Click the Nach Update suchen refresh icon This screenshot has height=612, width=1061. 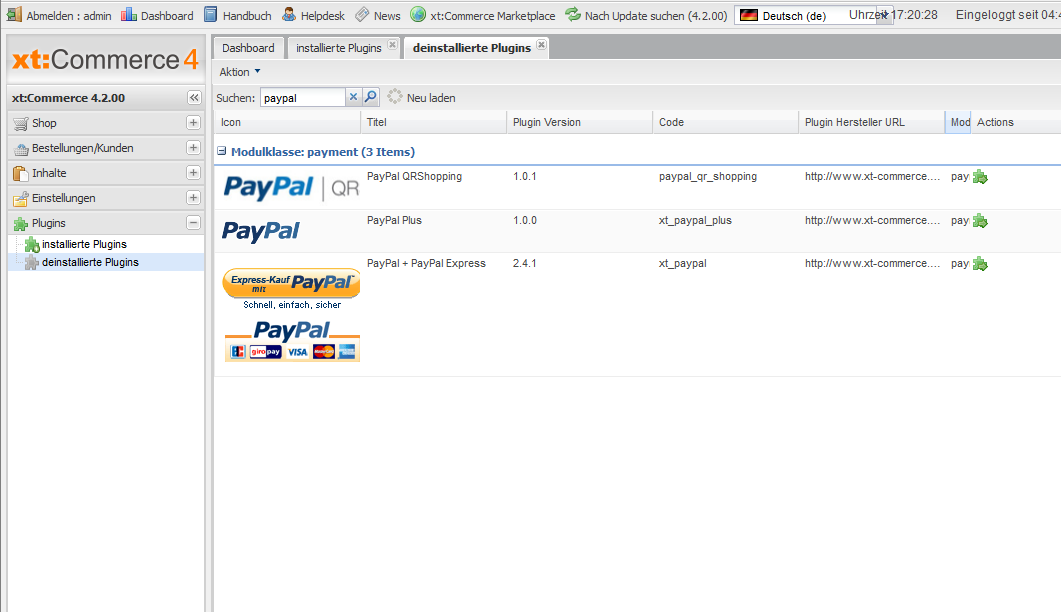pos(573,14)
